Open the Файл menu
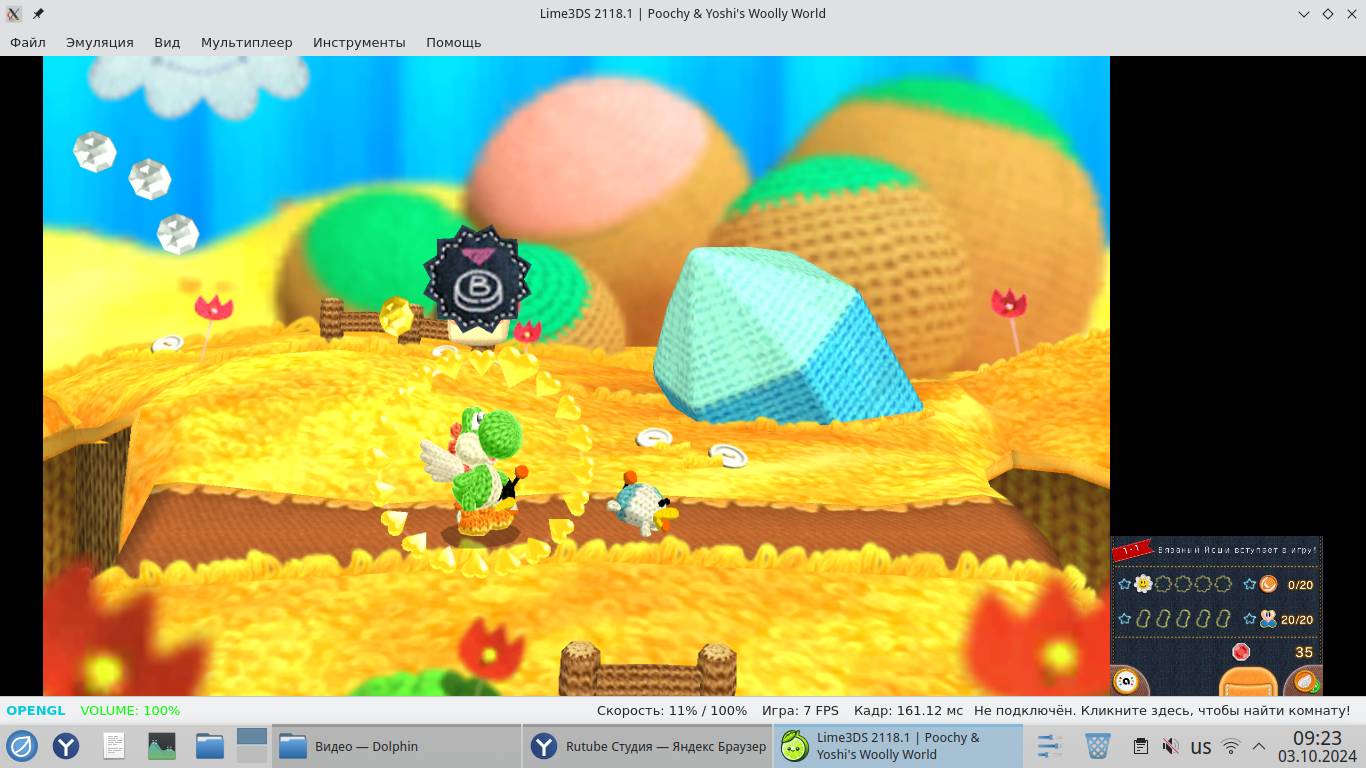The image size is (1366, 768). tap(28, 42)
